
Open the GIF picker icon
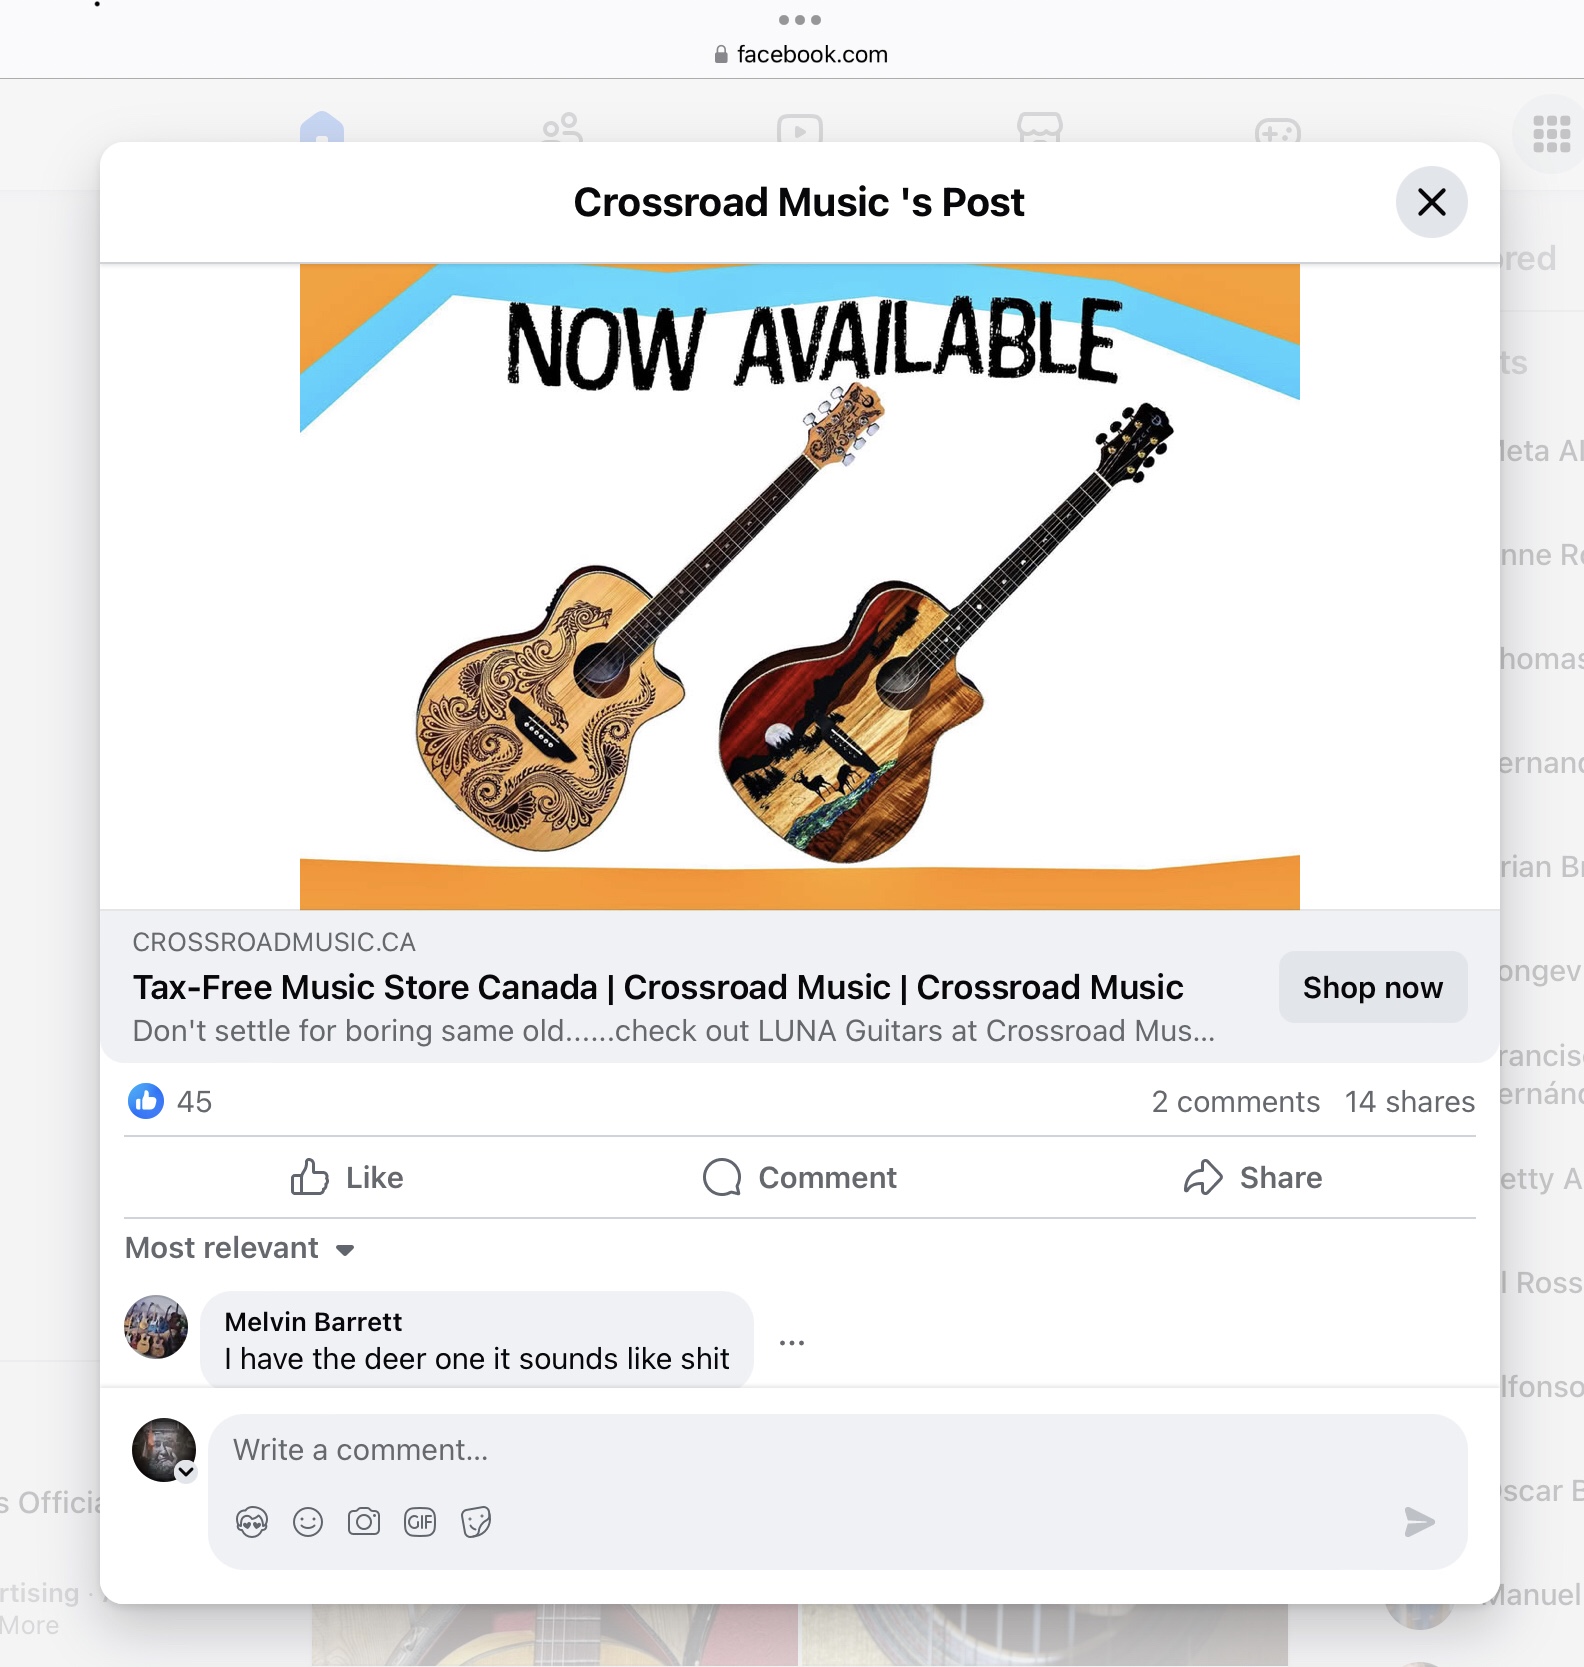[420, 1522]
